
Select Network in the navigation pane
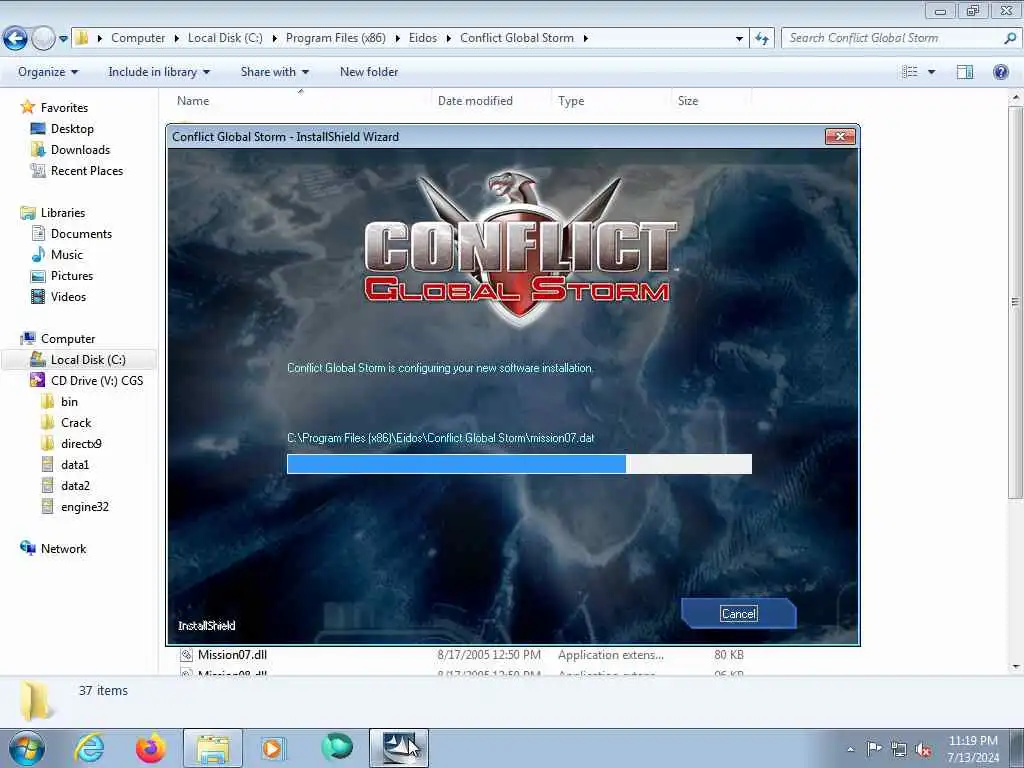coord(63,549)
